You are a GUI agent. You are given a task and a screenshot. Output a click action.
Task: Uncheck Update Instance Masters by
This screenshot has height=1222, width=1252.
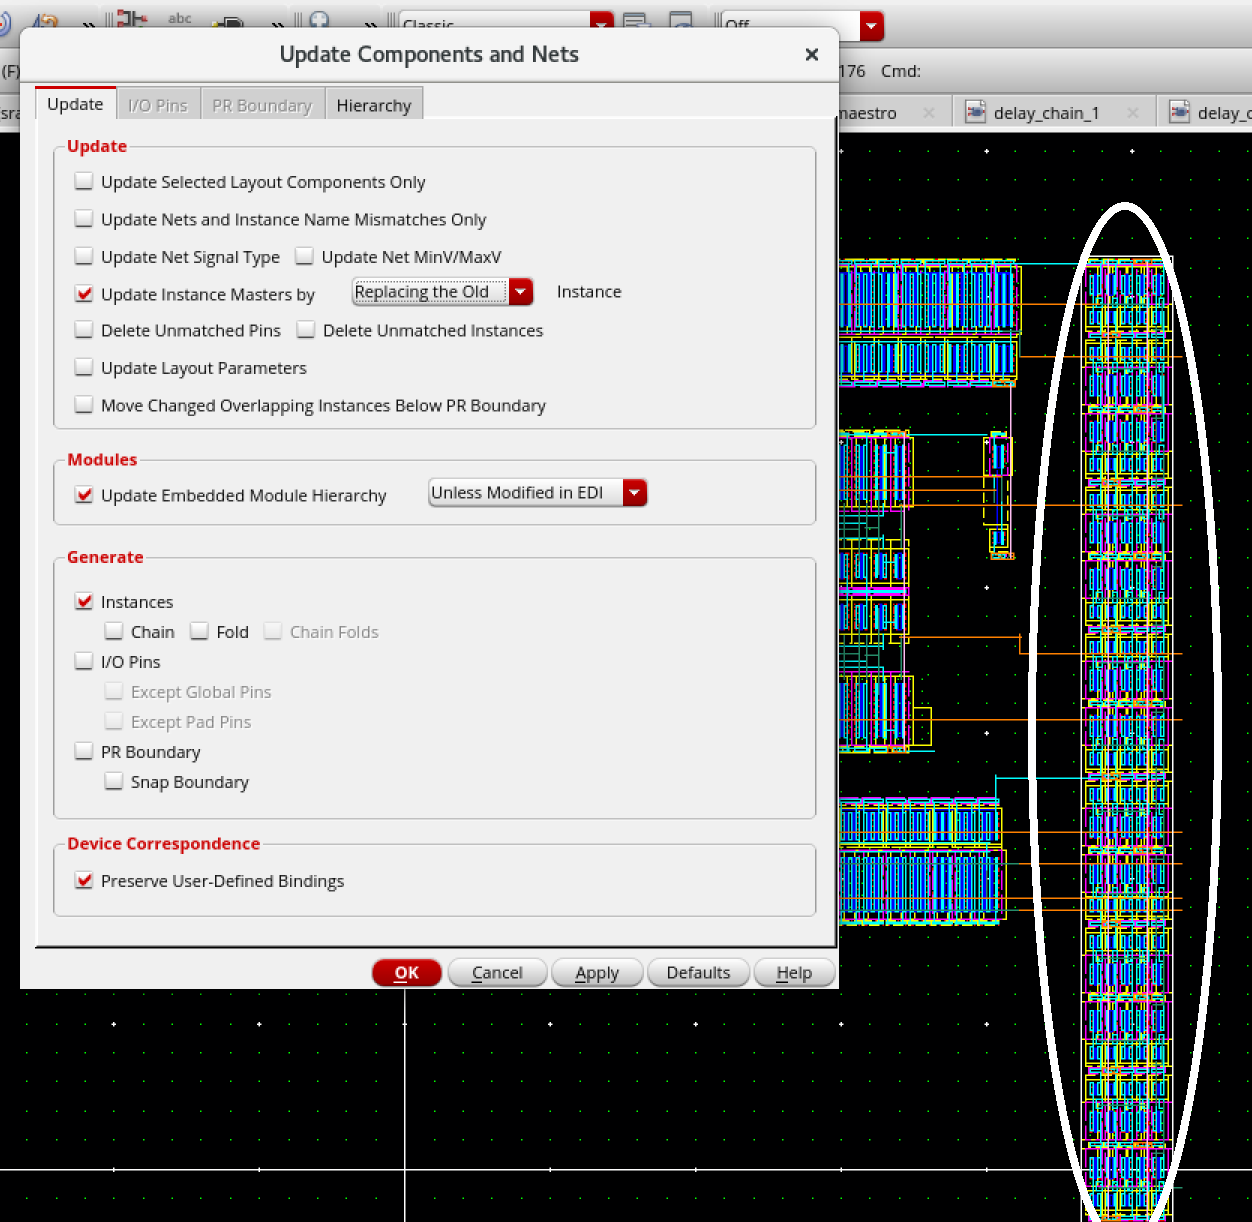point(84,293)
